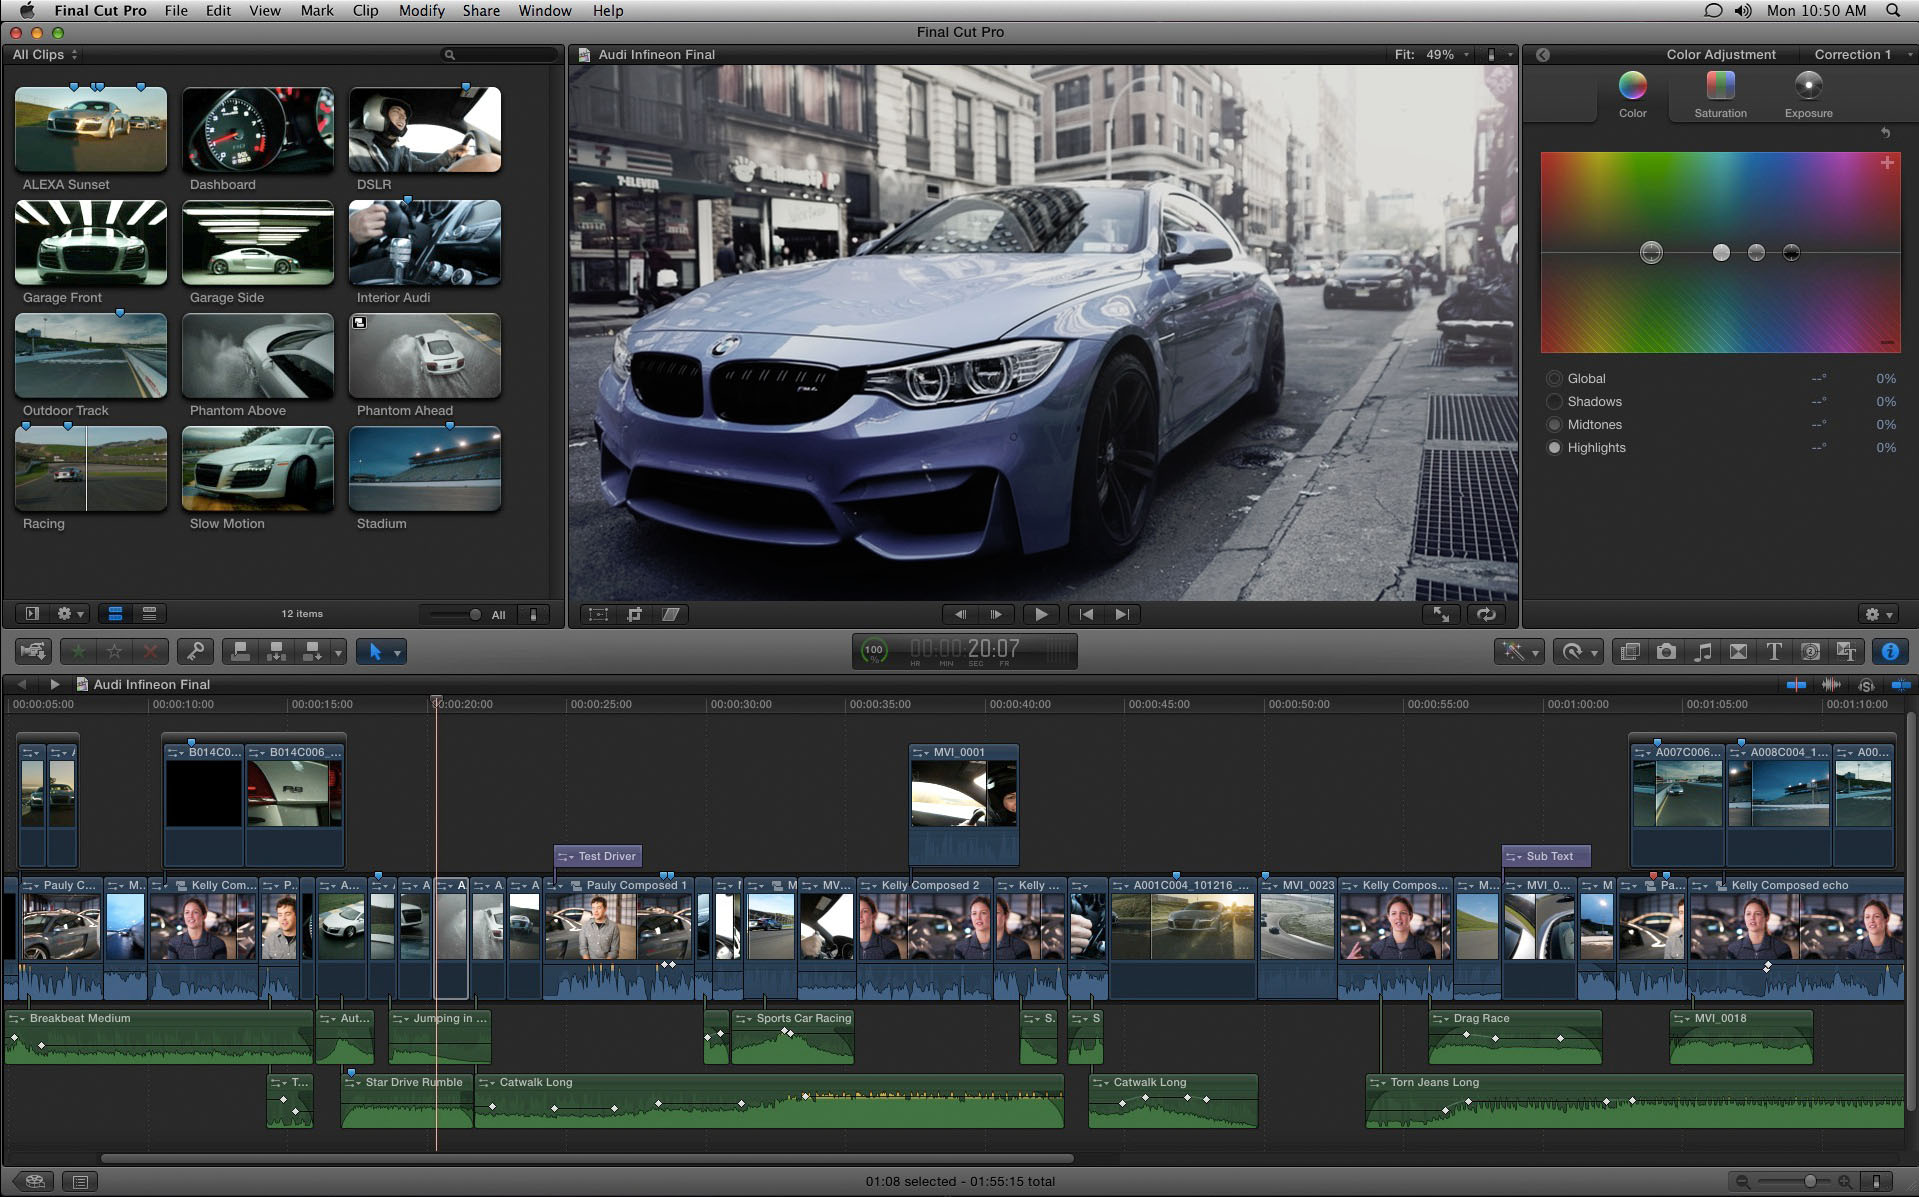Viewport: 1919px width, 1197px height.
Task: Switch browser to list view
Action: pos(149,614)
